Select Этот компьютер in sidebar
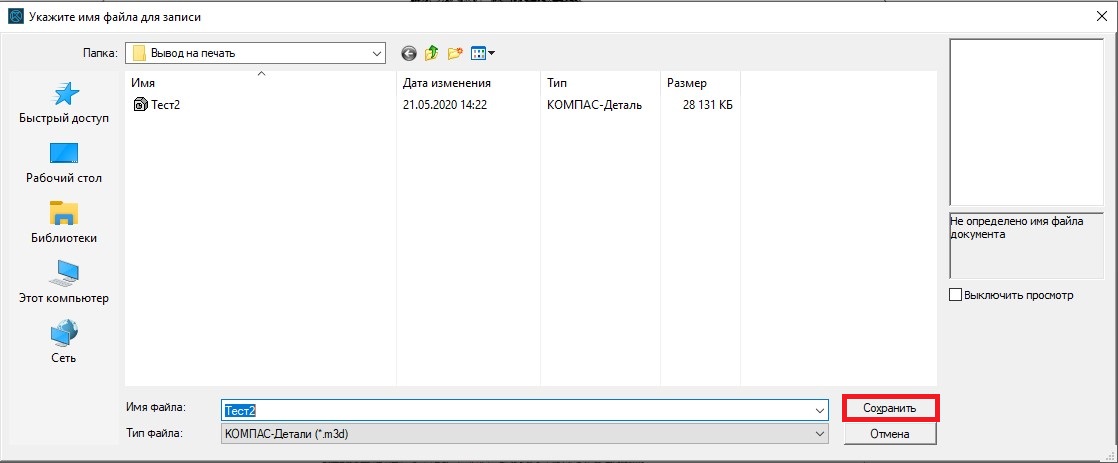This screenshot has height=463, width=1118. (x=64, y=283)
